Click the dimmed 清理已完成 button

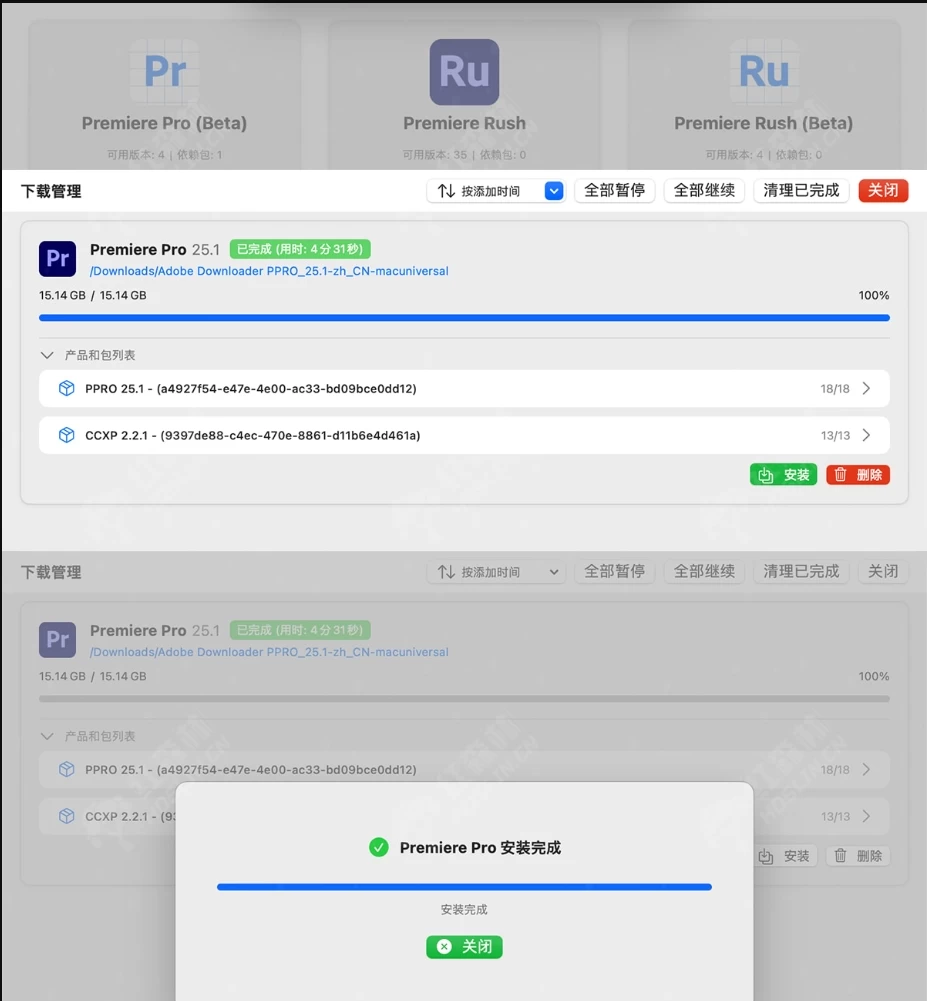[x=801, y=572]
